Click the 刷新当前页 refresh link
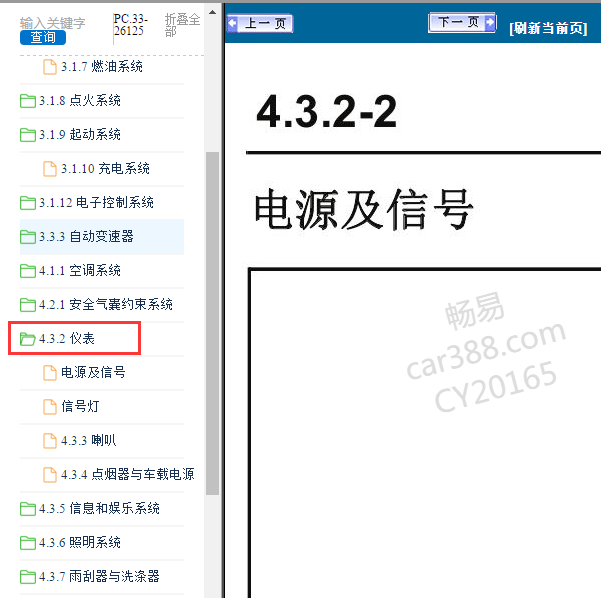This screenshot has width=601, height=598. 548,28
